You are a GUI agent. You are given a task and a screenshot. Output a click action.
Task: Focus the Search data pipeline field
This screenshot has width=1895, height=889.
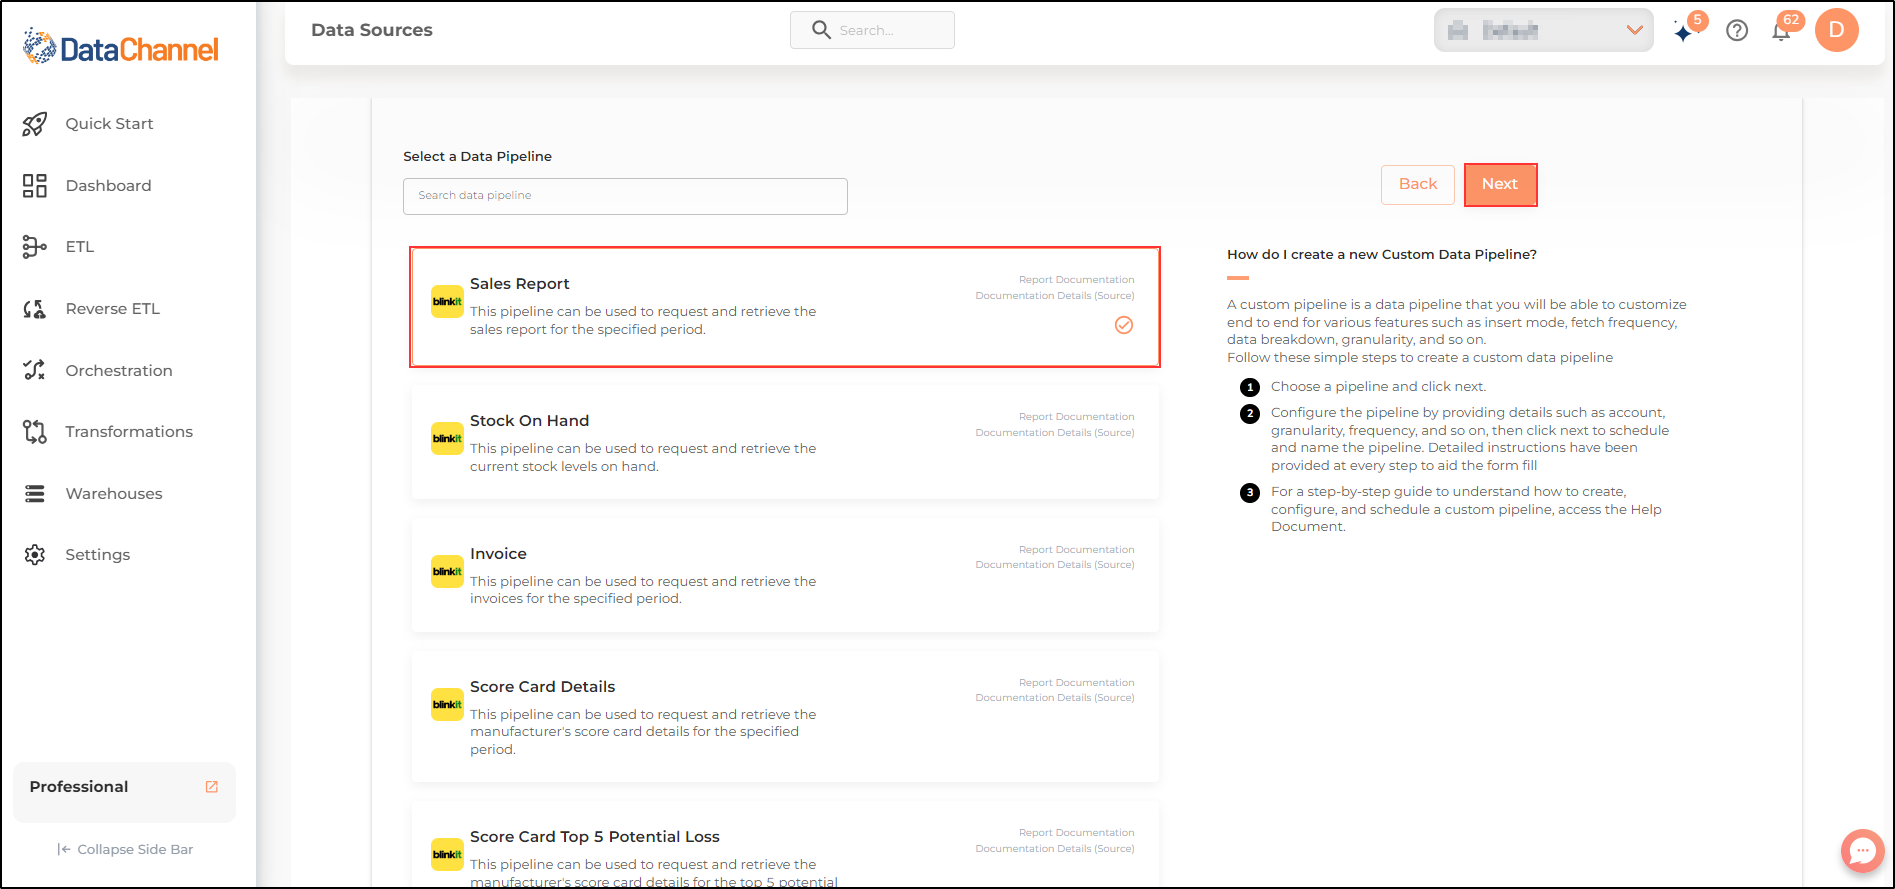point(625,196)
